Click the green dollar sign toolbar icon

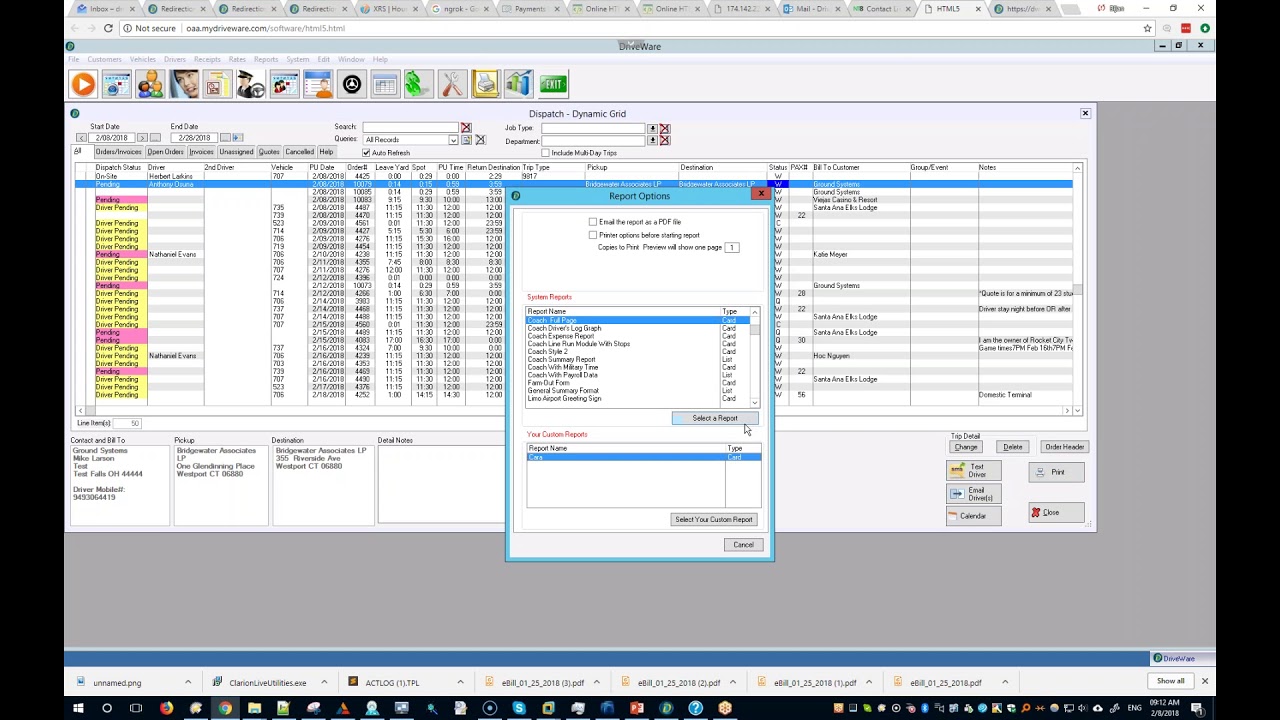coord(419,85)
